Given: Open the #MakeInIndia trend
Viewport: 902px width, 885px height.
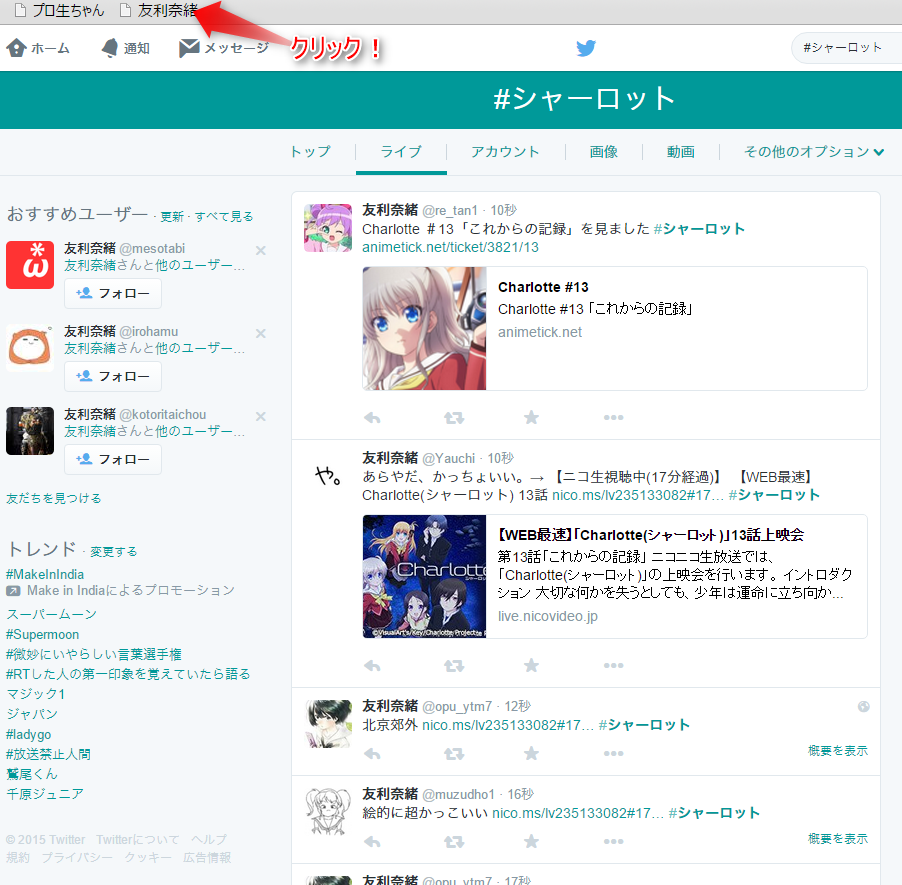Looking at the screenshot, I should pos(45,574).
